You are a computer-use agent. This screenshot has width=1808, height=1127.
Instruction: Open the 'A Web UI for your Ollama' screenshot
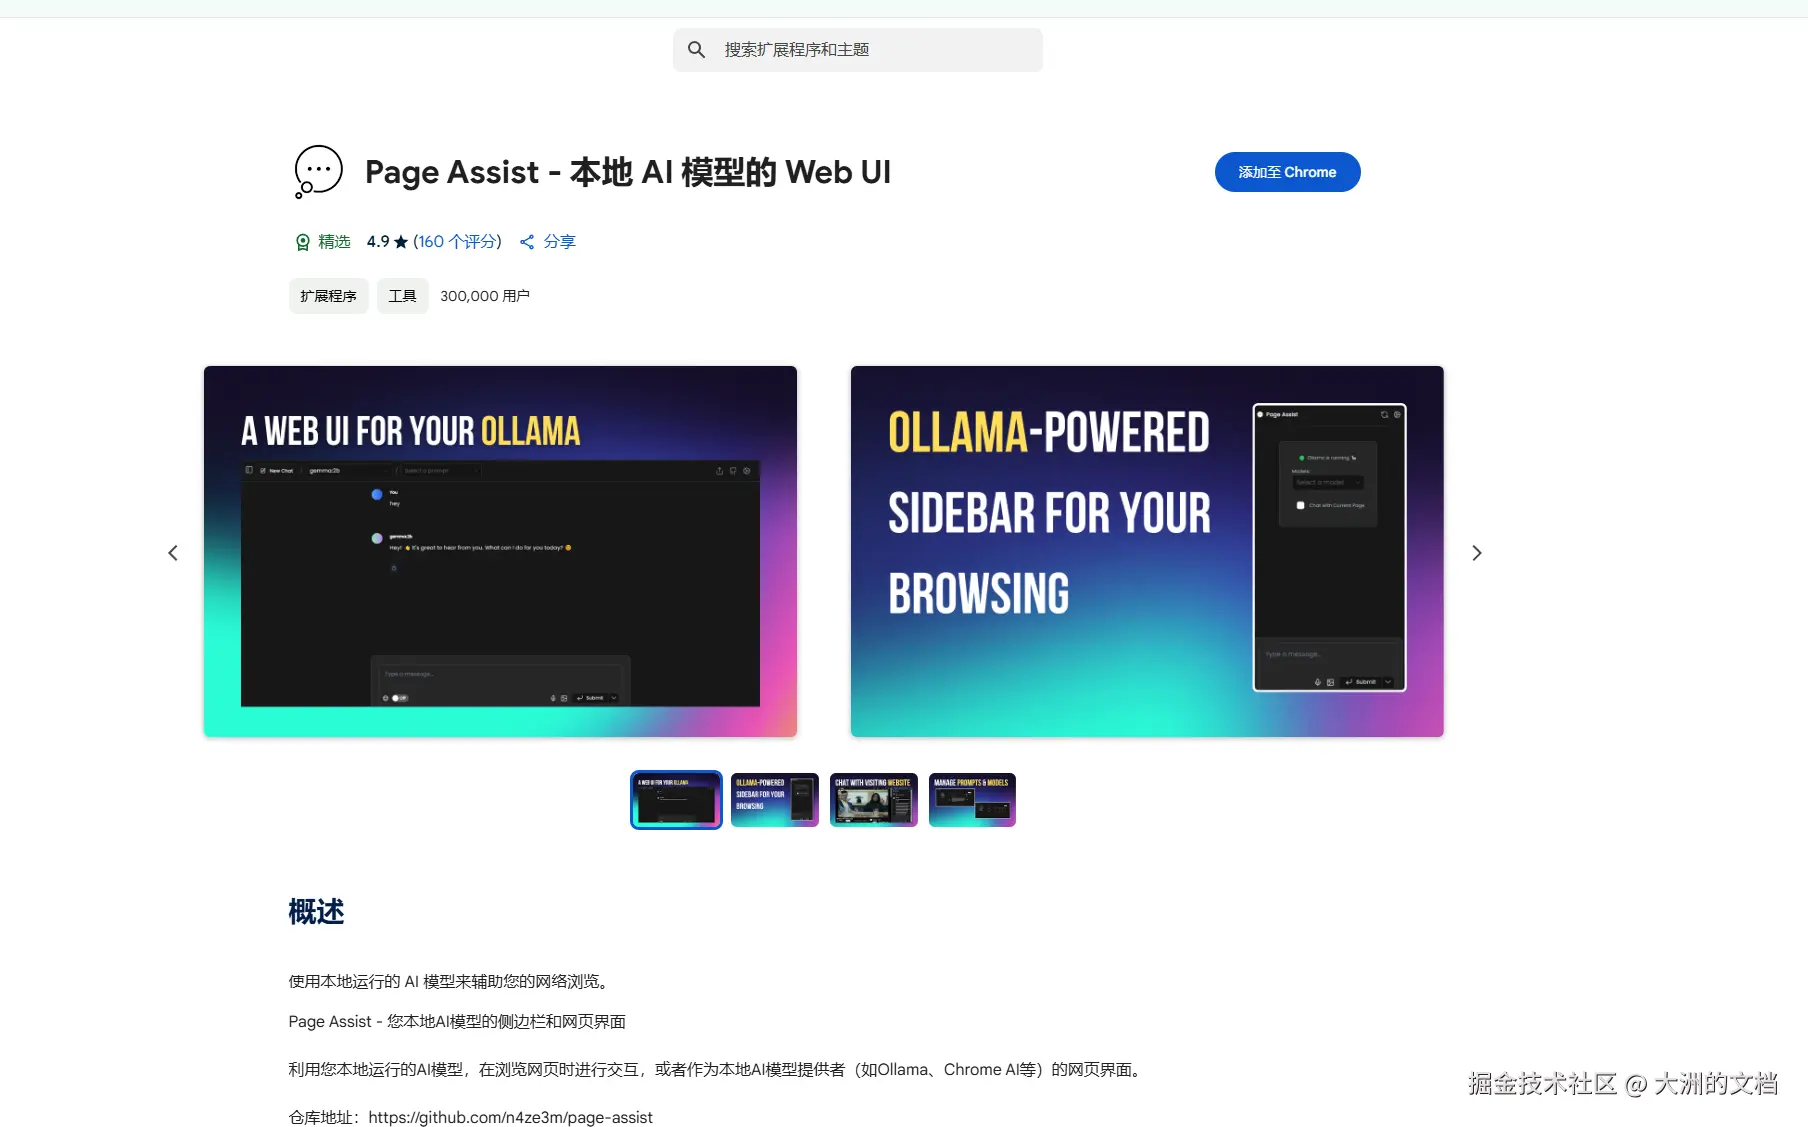[x=500, y=551]
